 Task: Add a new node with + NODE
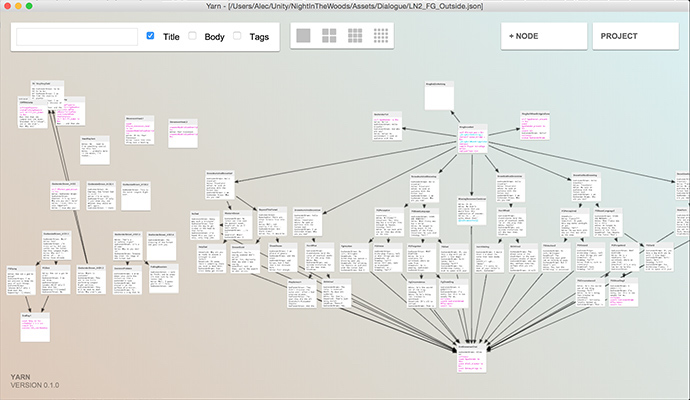click(544, 36)
